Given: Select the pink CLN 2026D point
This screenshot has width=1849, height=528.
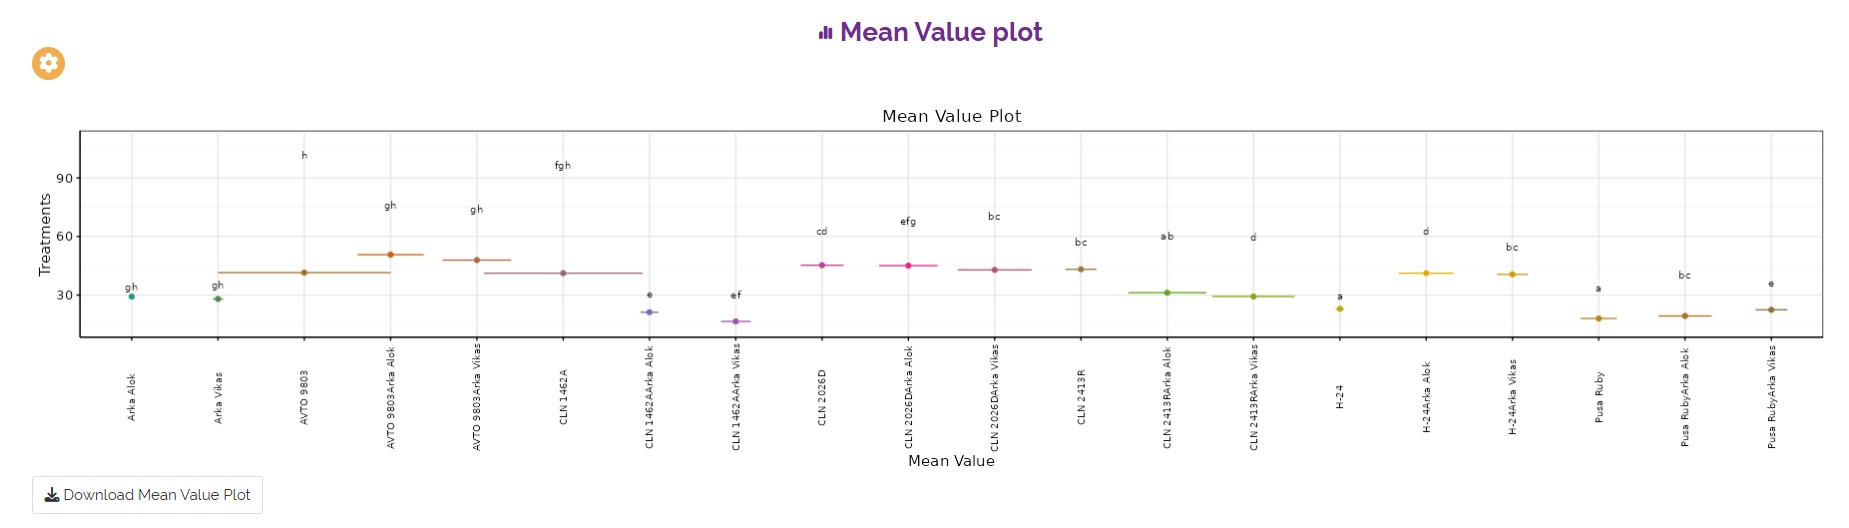Looking at the screenshot, I should (x=822, y=265).
